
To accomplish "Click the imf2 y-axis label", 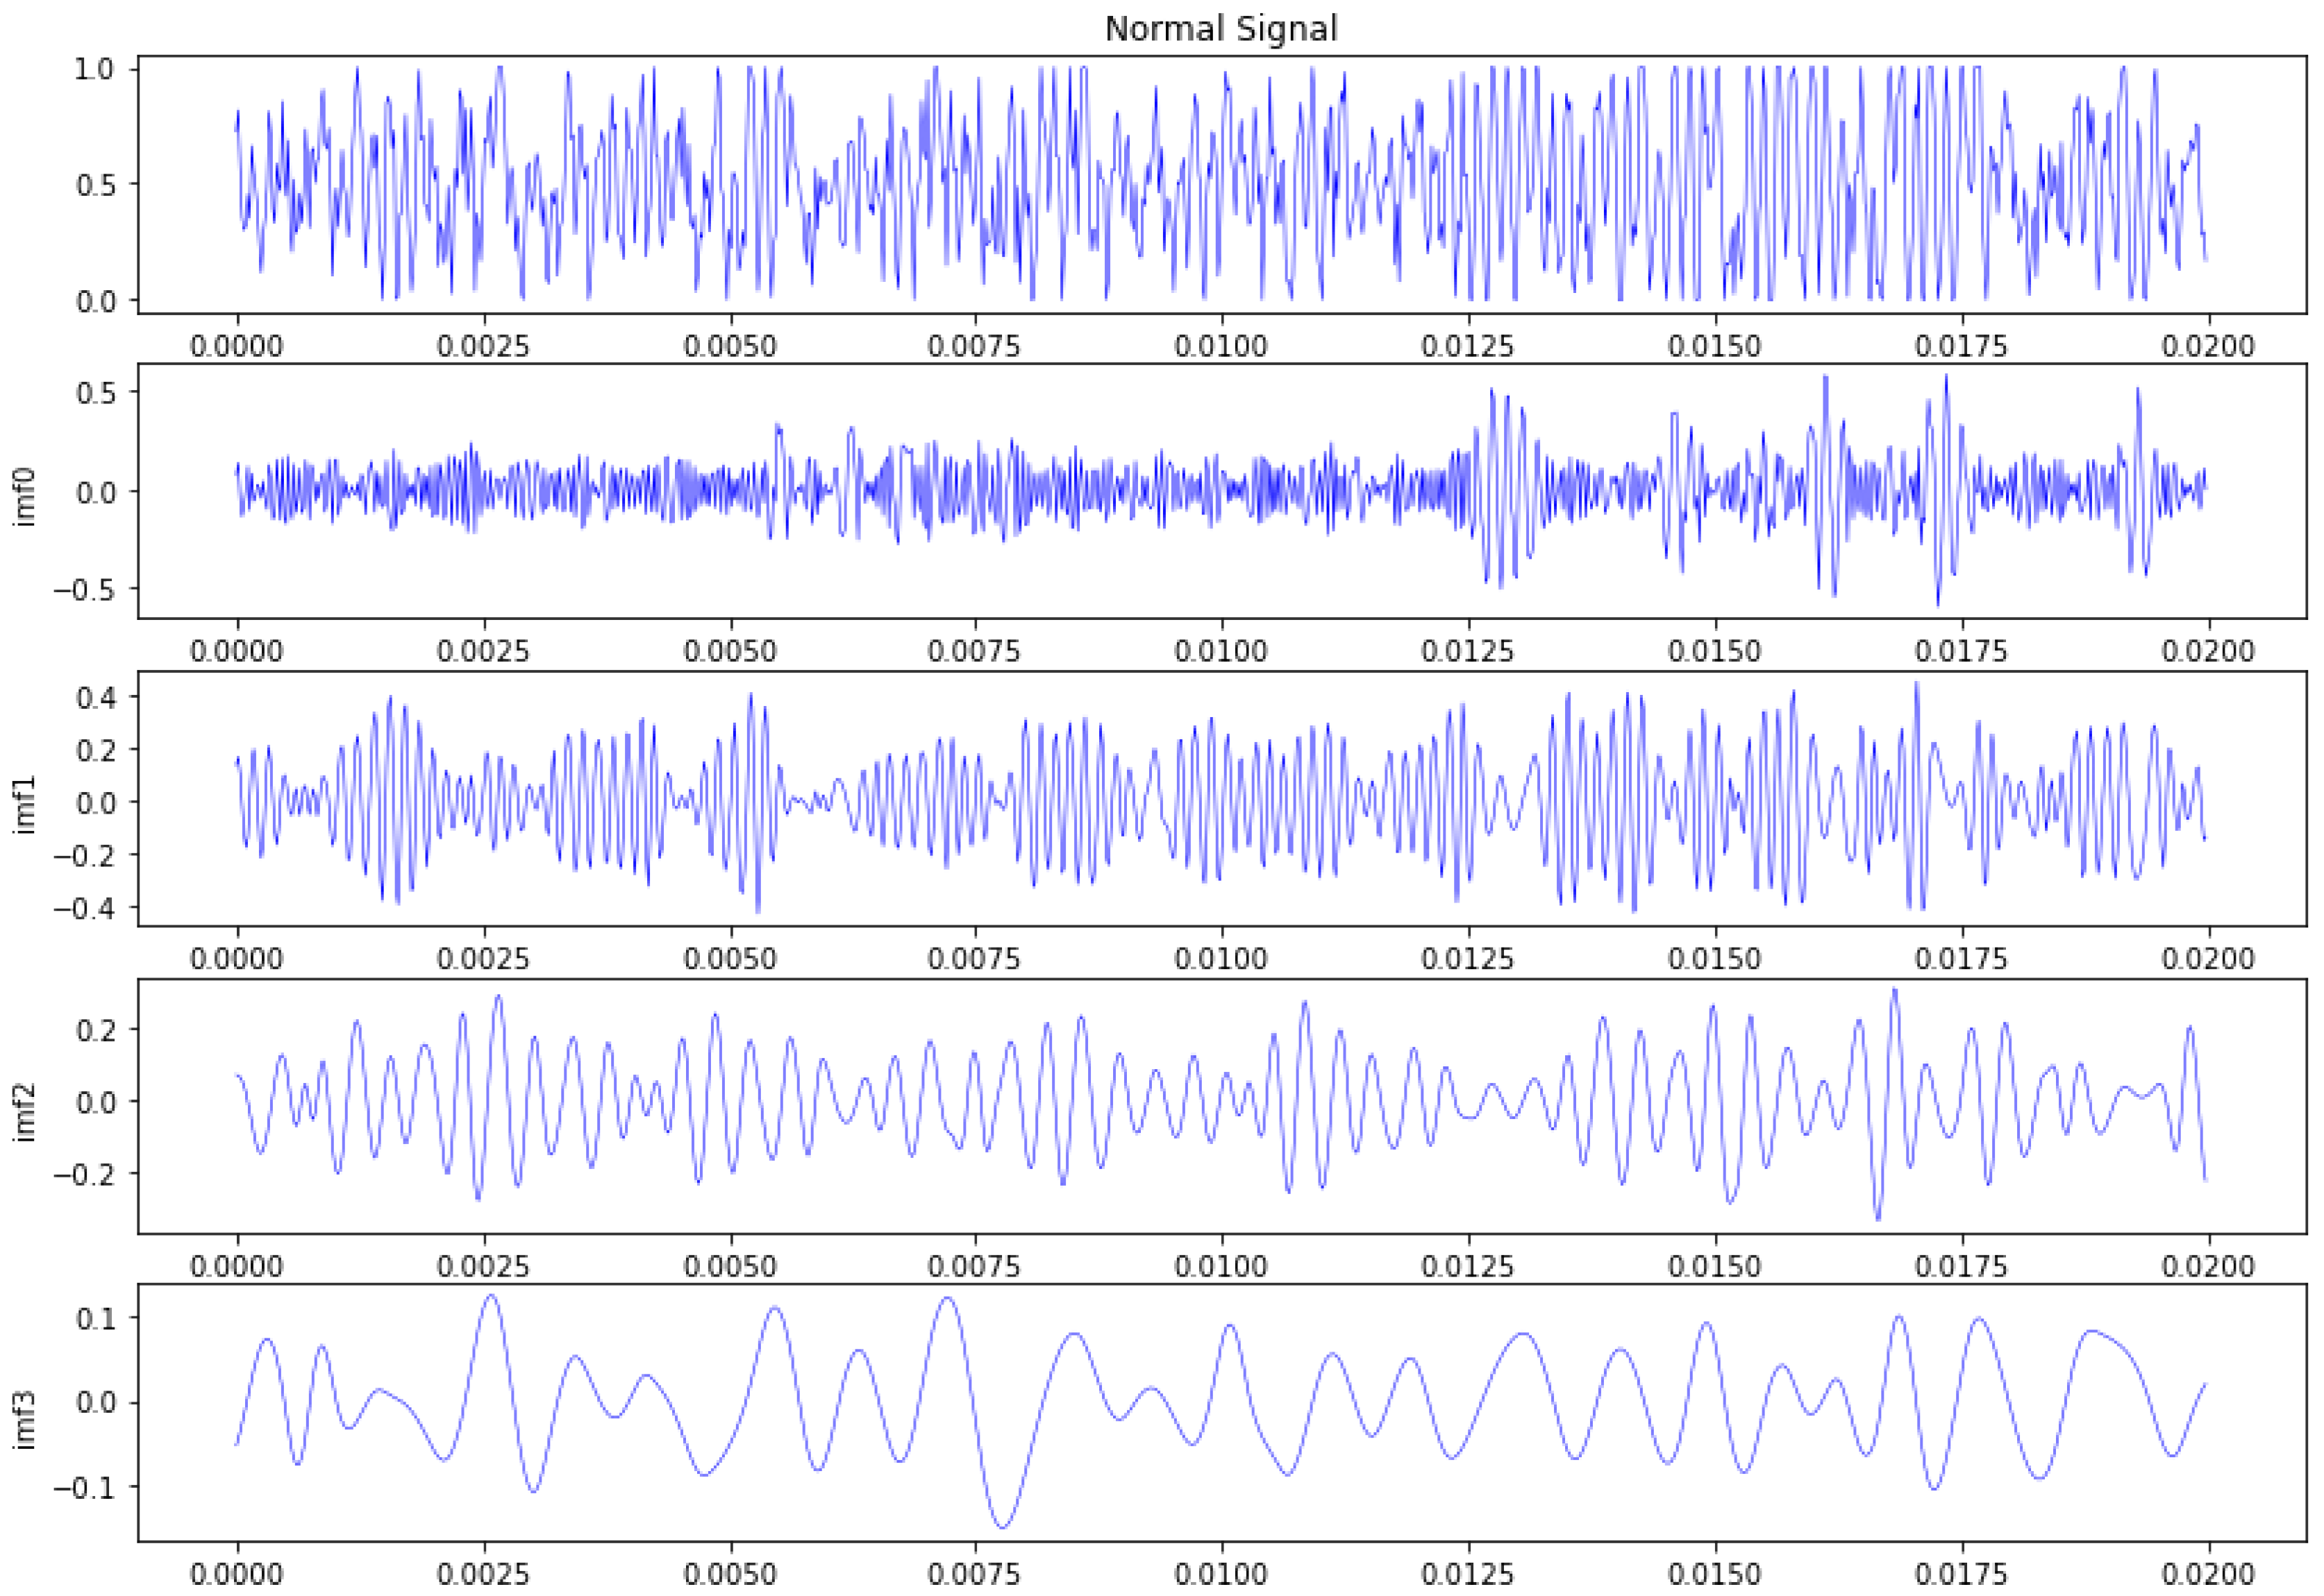I will click(25, 1112).
